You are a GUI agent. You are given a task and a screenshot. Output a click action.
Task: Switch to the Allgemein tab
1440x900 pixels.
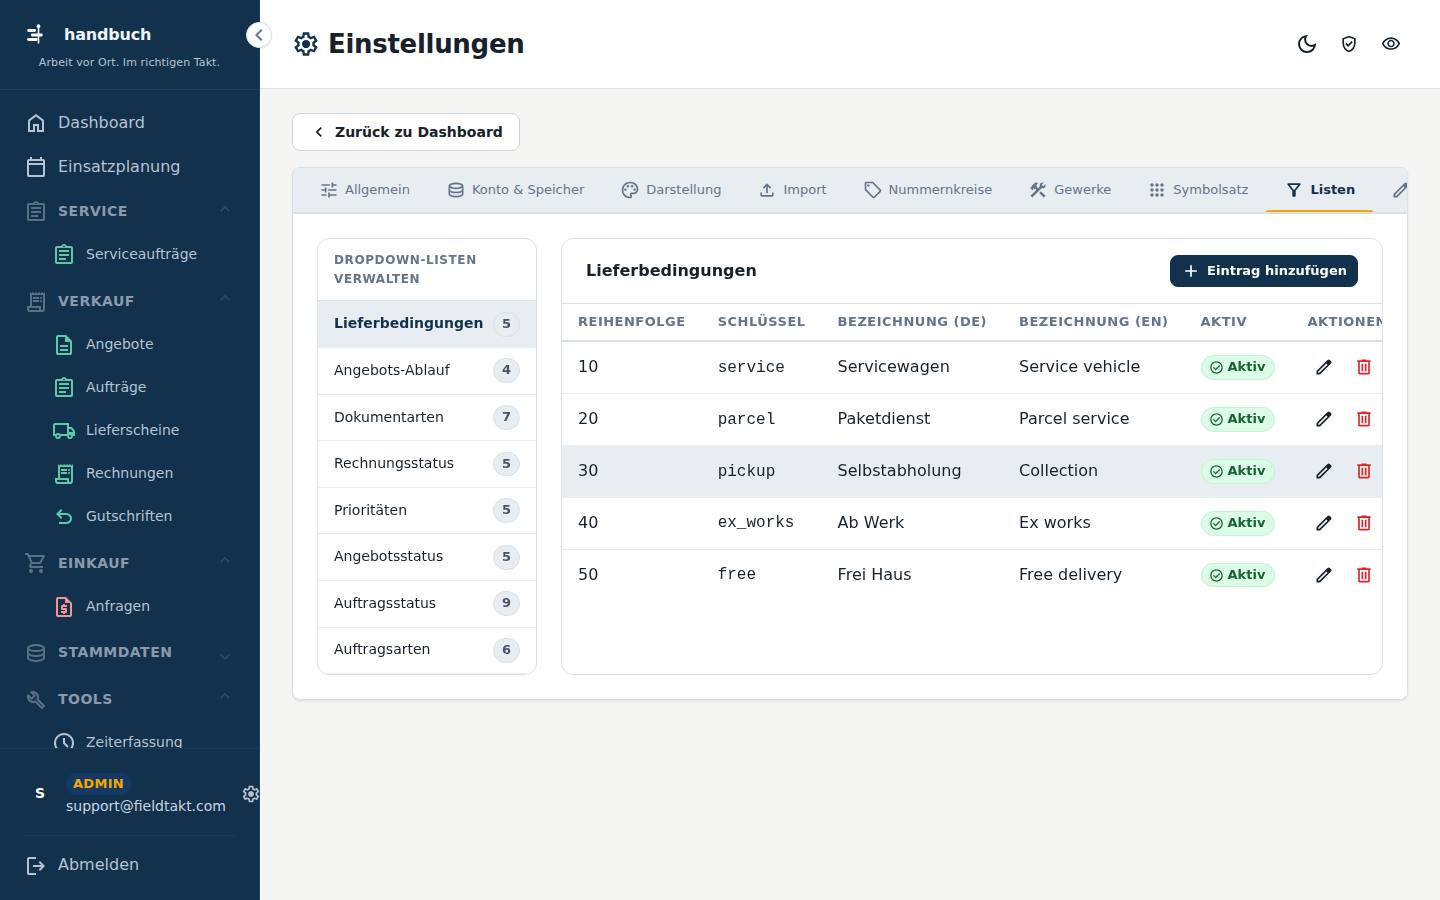pyautogui.click(x=365, y=190)
